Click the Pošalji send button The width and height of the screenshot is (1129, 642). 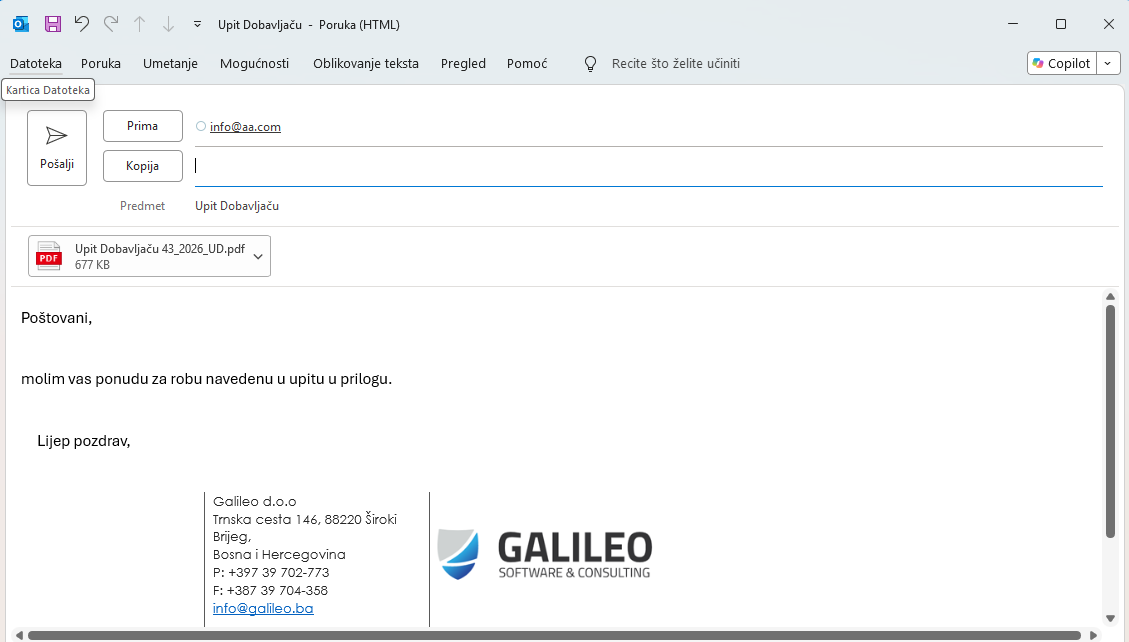point(57,148)
